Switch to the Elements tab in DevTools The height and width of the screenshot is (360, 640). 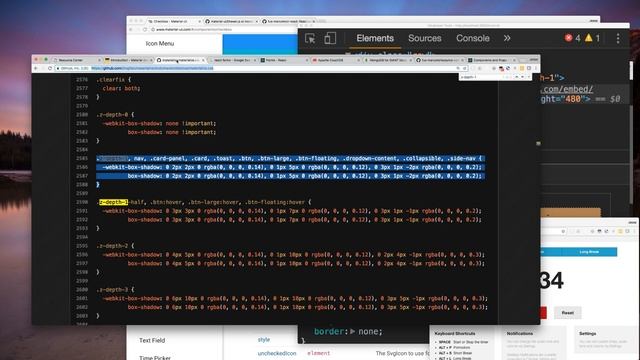pos(375,38)
